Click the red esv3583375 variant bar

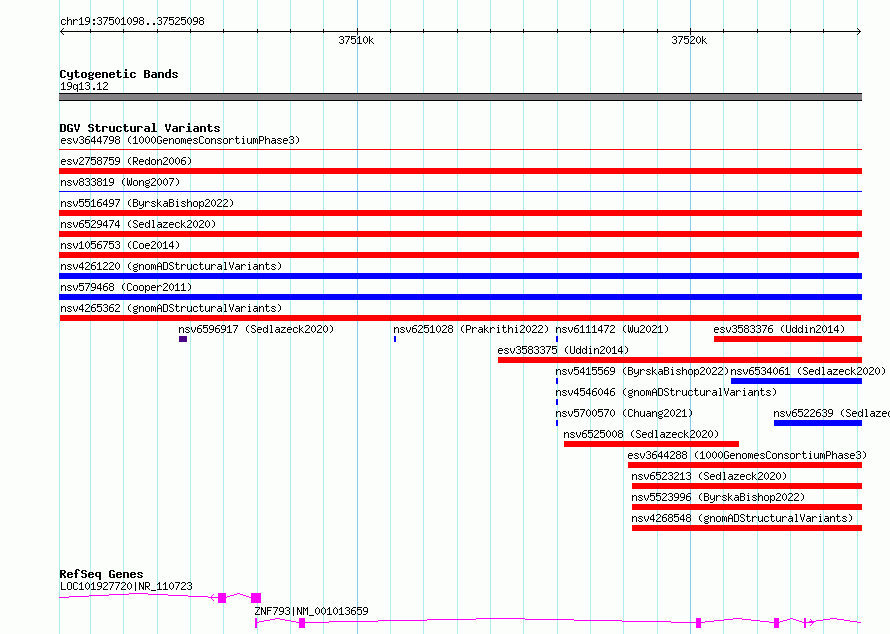coord(680,360)
